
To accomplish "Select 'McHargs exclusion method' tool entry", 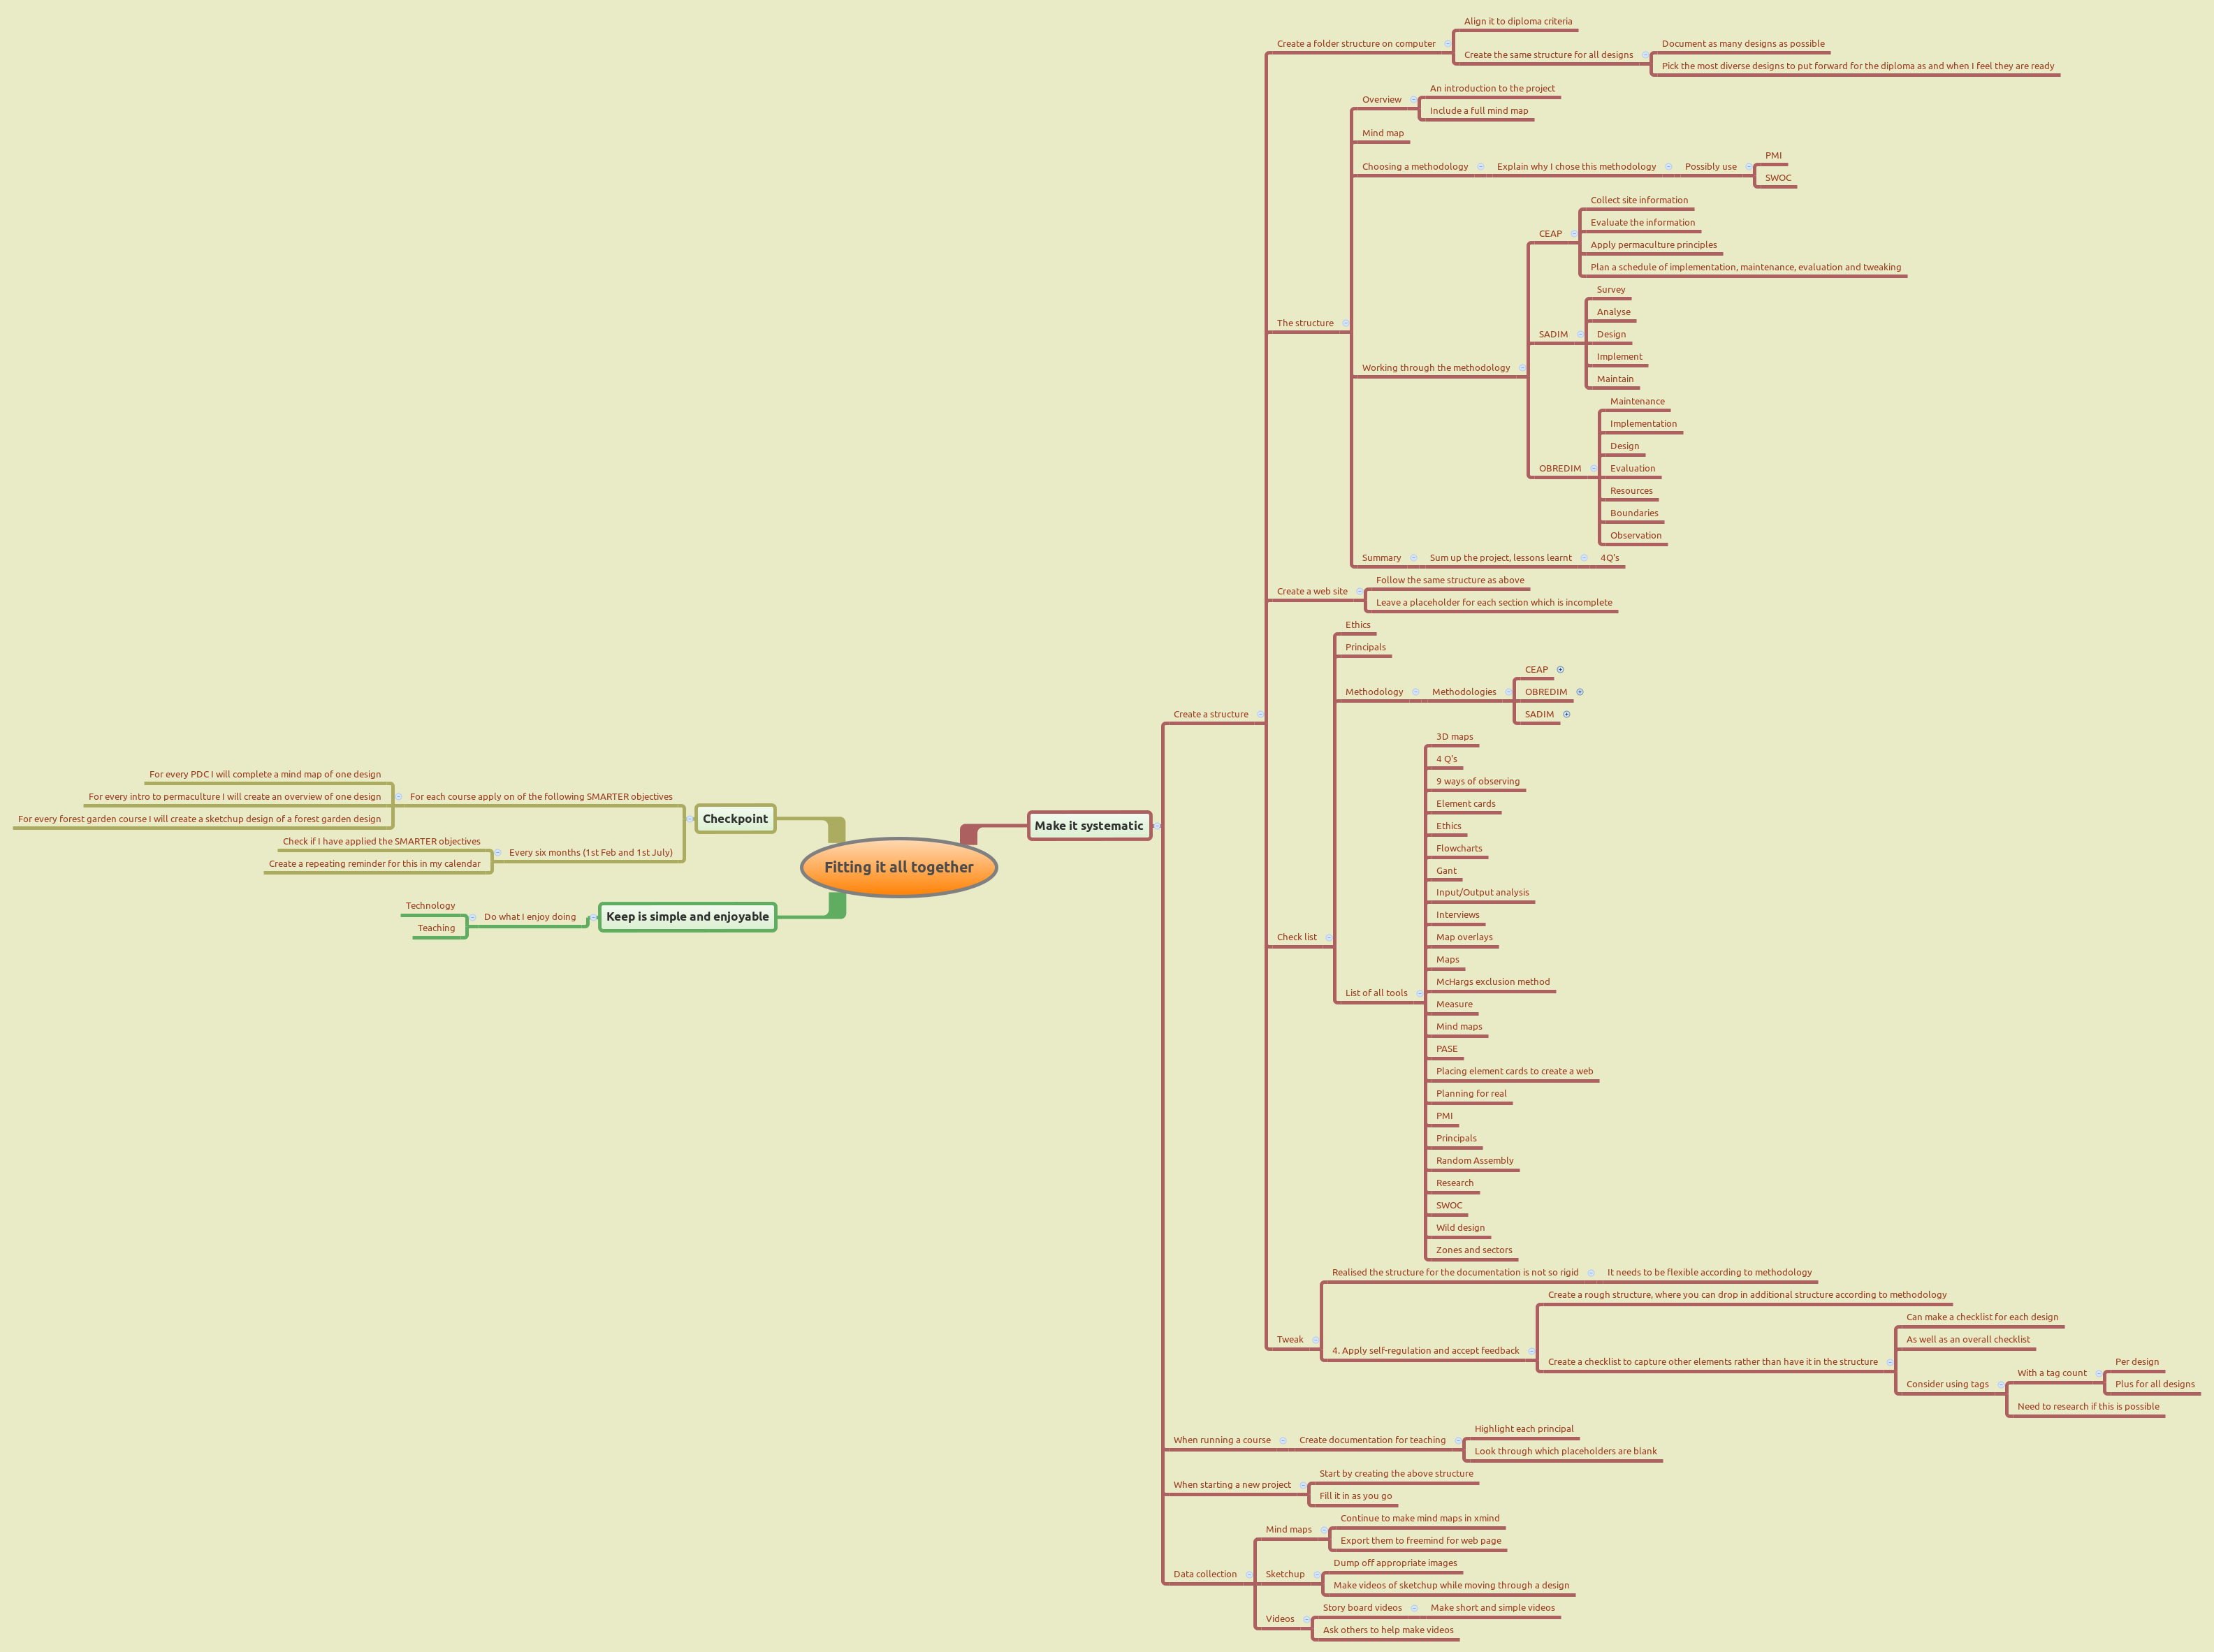I will click(x=1492, y=982).
